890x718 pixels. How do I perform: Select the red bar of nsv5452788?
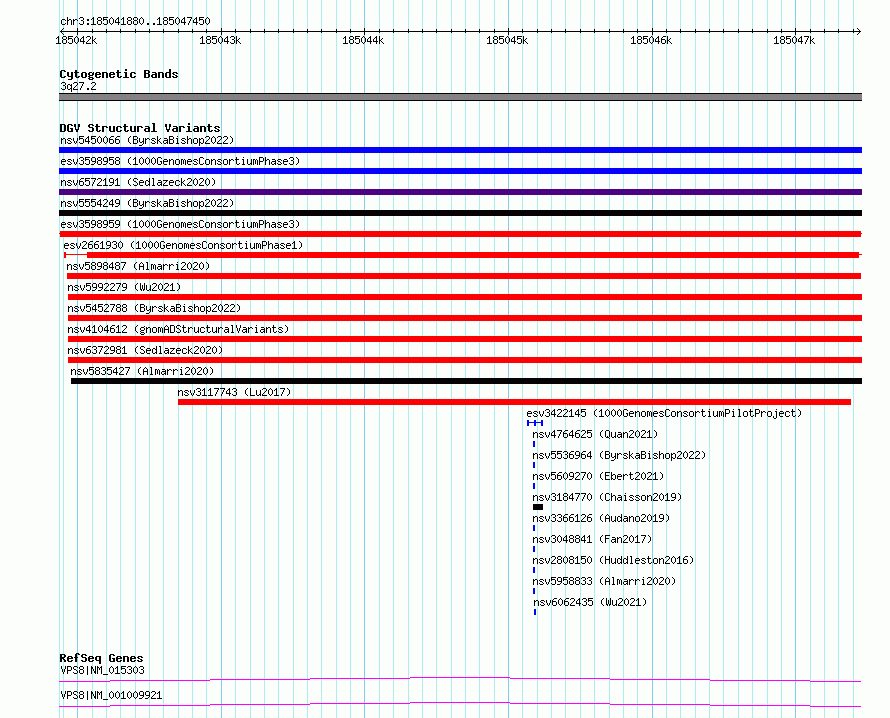pos(465,318)
